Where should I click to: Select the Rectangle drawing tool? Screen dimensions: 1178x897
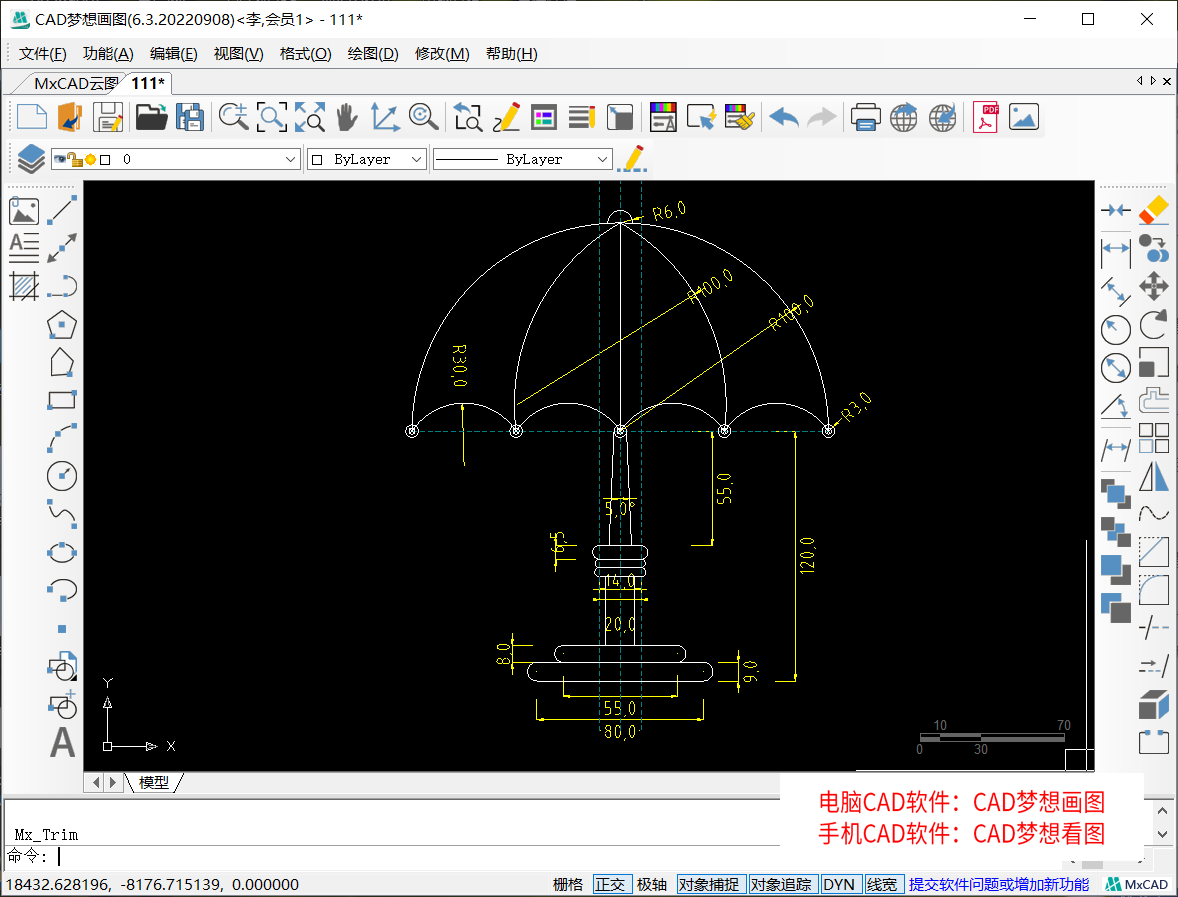[x=62, y=400]
